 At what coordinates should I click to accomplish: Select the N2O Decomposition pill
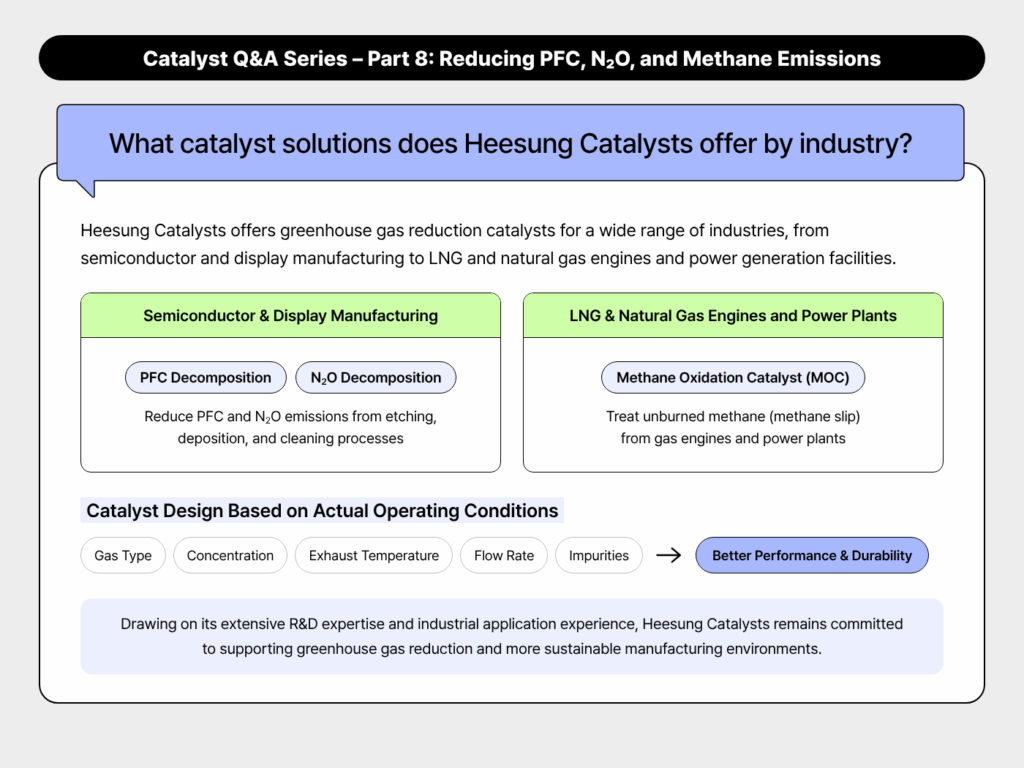pos(376,377)
